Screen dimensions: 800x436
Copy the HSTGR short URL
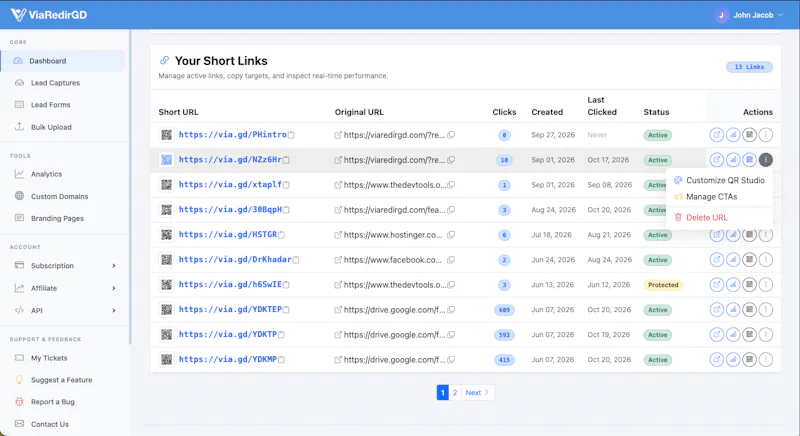point(282,235)
